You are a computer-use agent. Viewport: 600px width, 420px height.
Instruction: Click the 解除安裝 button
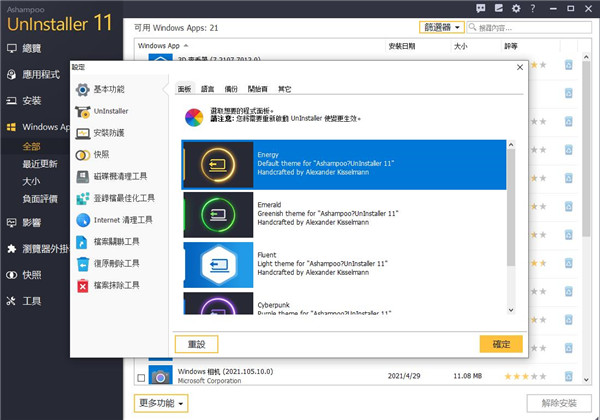(559, 403)
